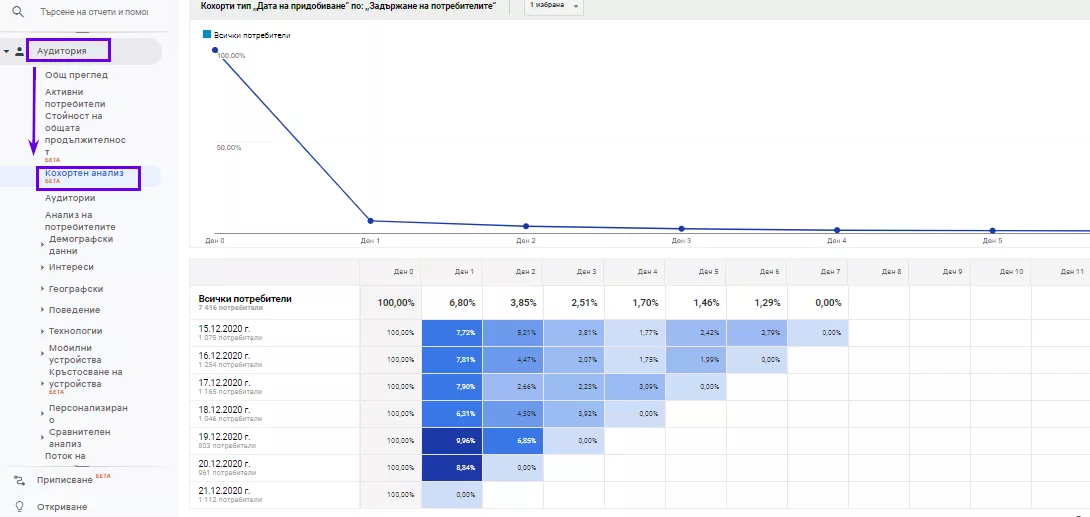Expand the Поведение submenu
This screenshot has width=1090, height=517.
tap(42, 310)
